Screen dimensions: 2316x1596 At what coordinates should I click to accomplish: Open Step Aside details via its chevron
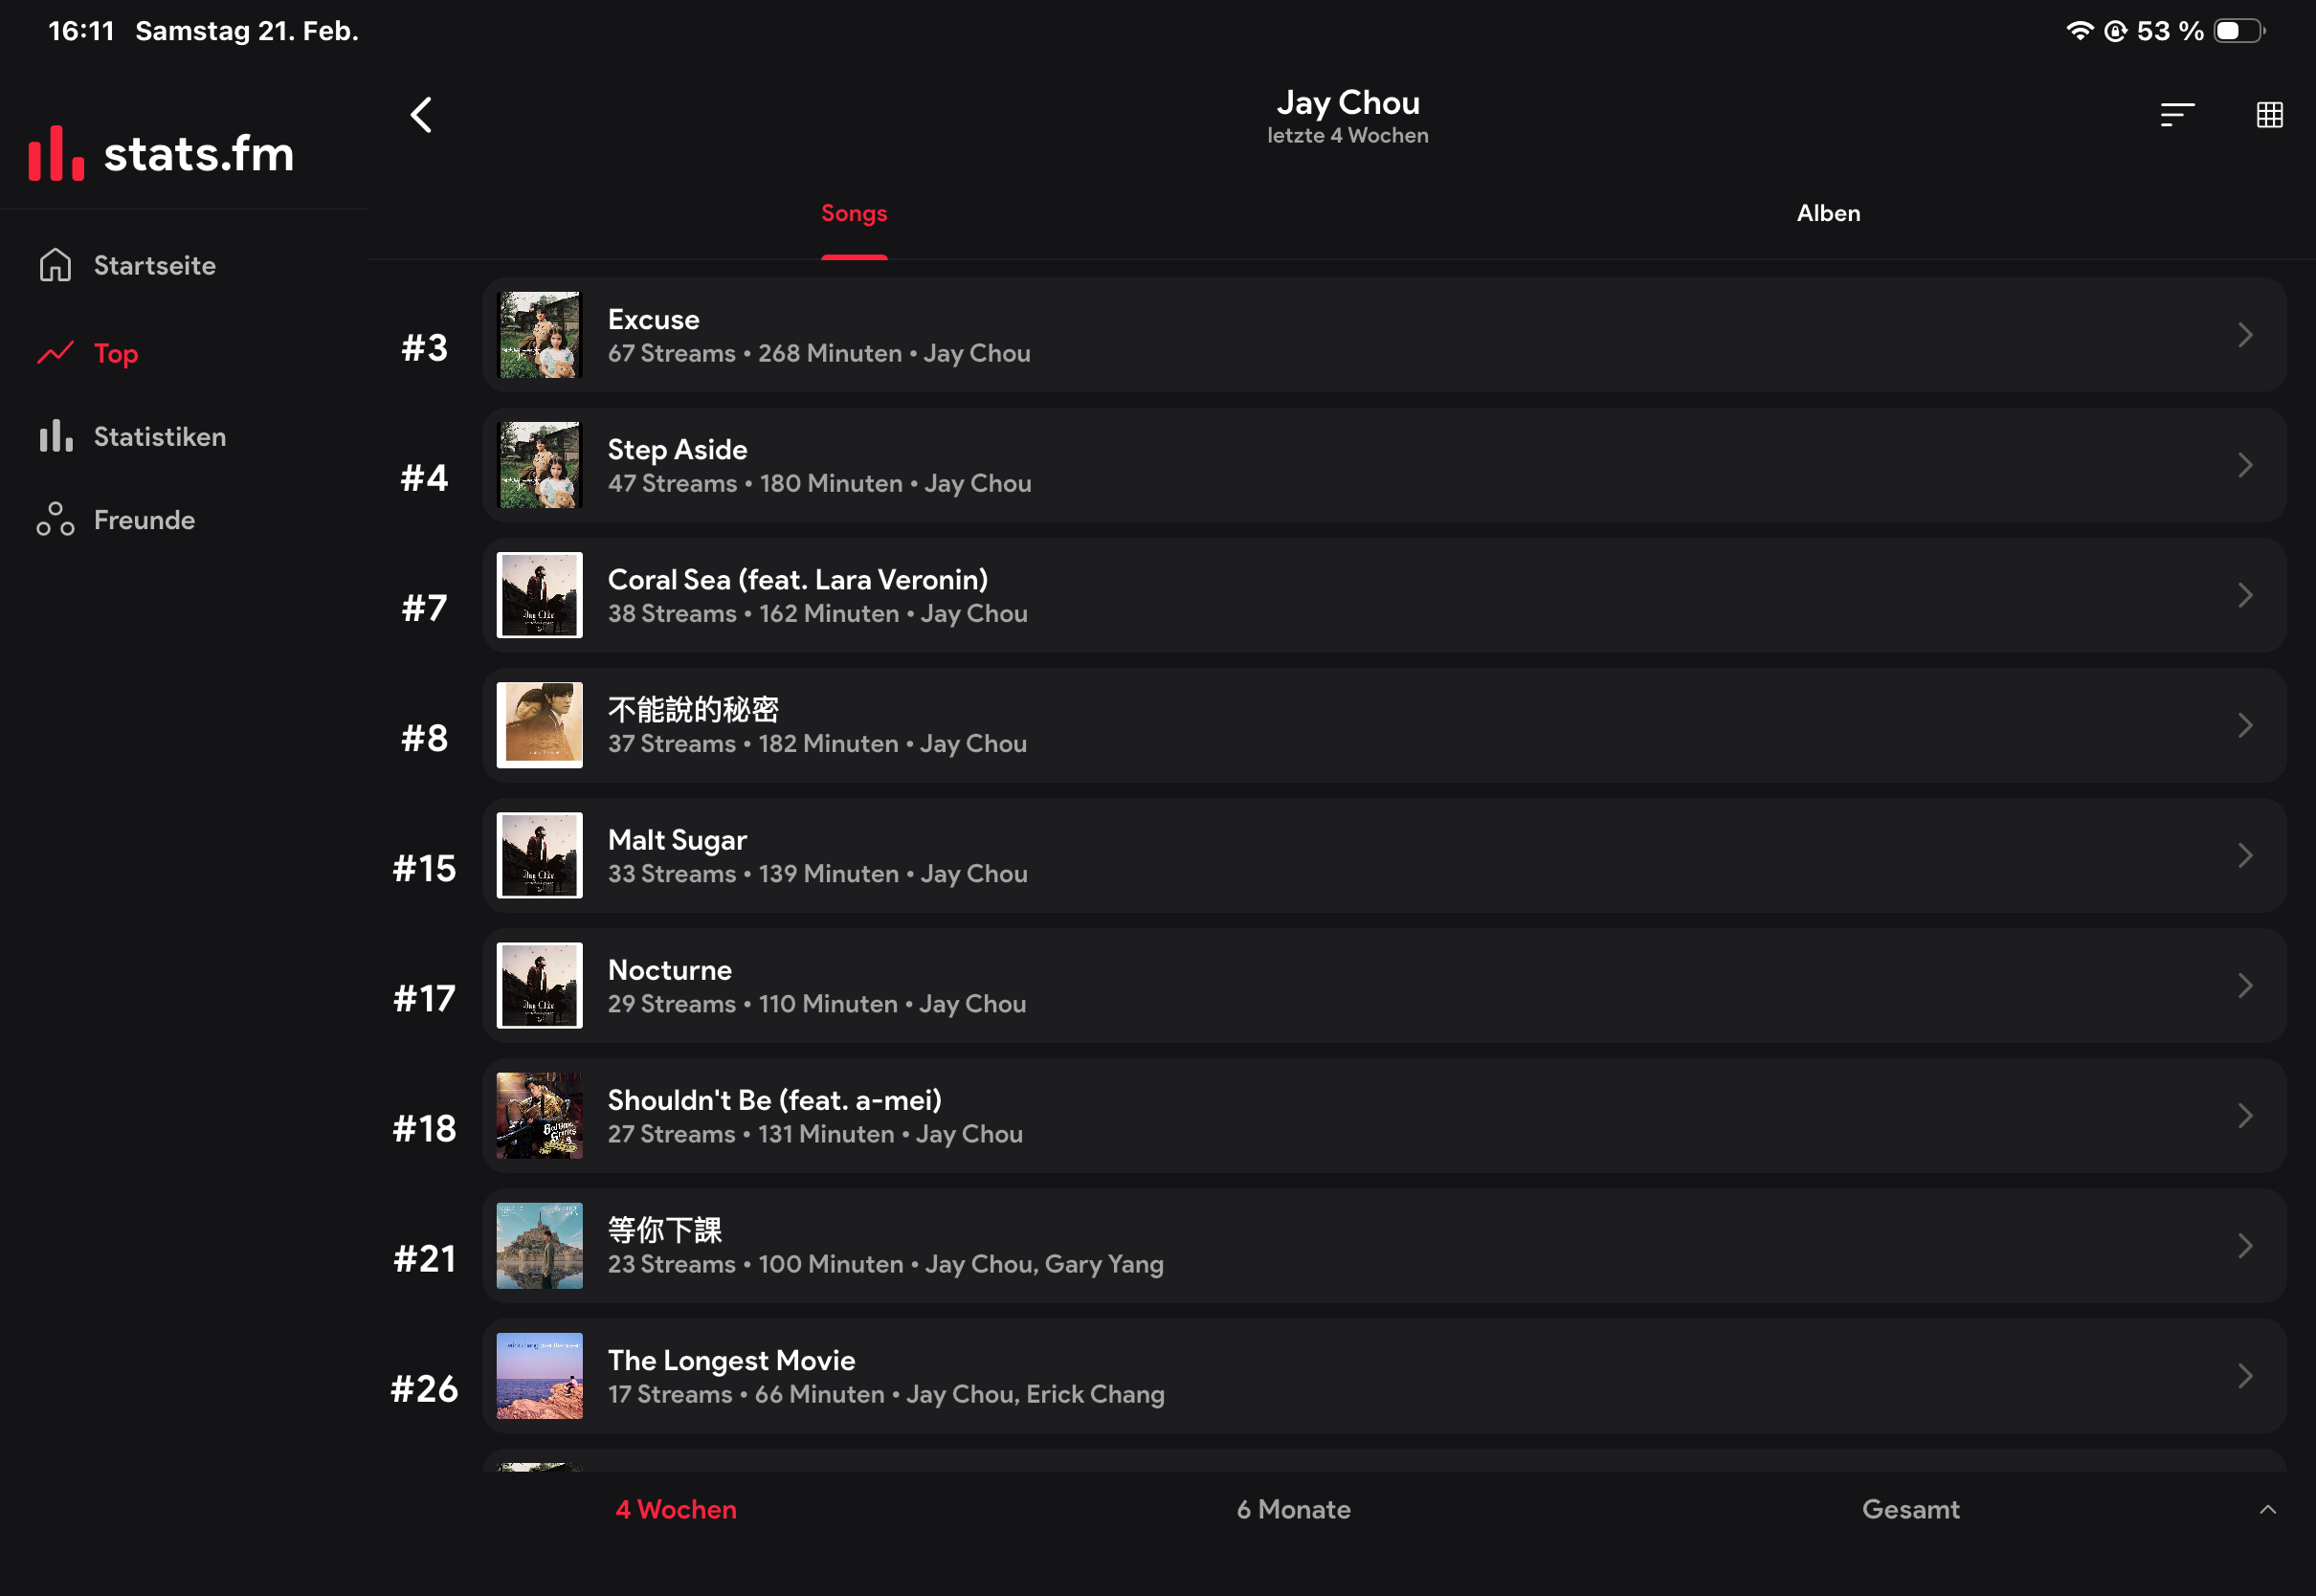pos(2245,465)
